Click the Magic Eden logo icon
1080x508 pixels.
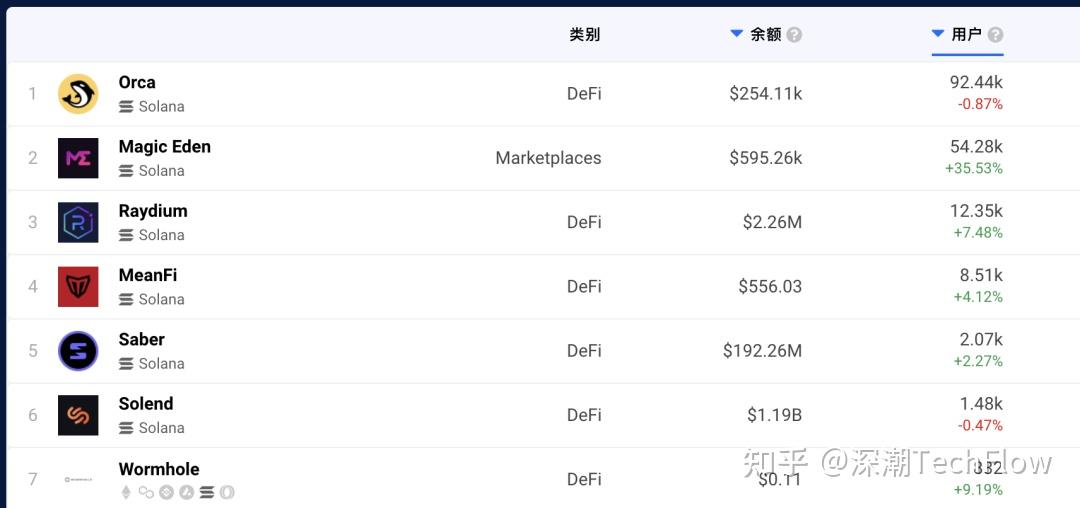click(78, 158)
